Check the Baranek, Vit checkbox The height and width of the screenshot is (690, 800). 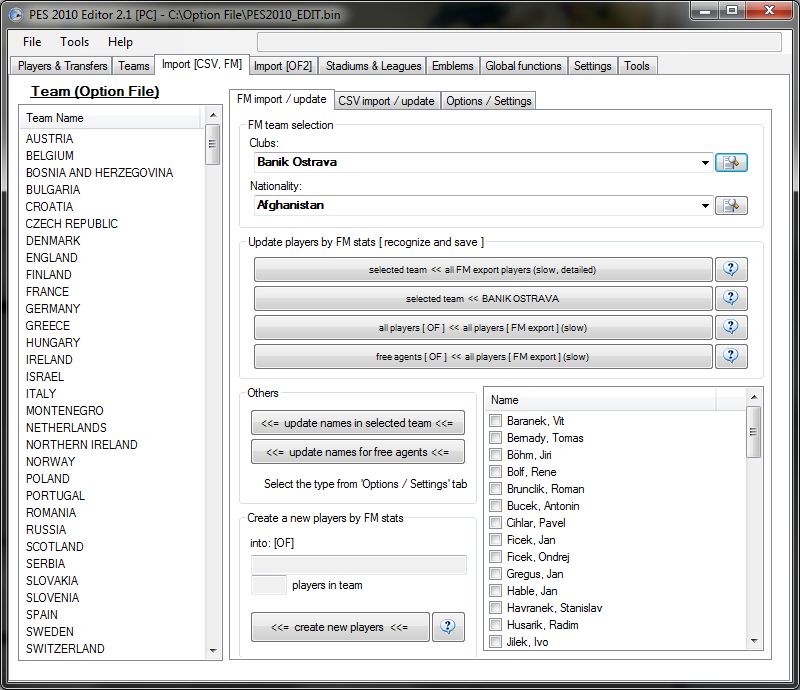pyautogui.click(x=496, y=421)
